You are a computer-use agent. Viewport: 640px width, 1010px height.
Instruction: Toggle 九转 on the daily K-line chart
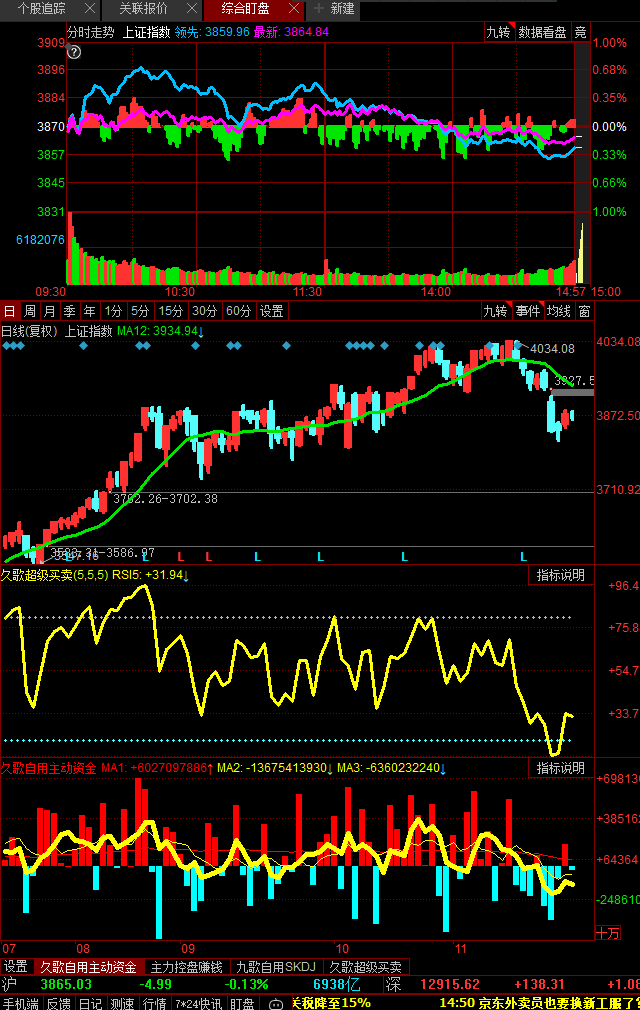(x=496, y=311)
